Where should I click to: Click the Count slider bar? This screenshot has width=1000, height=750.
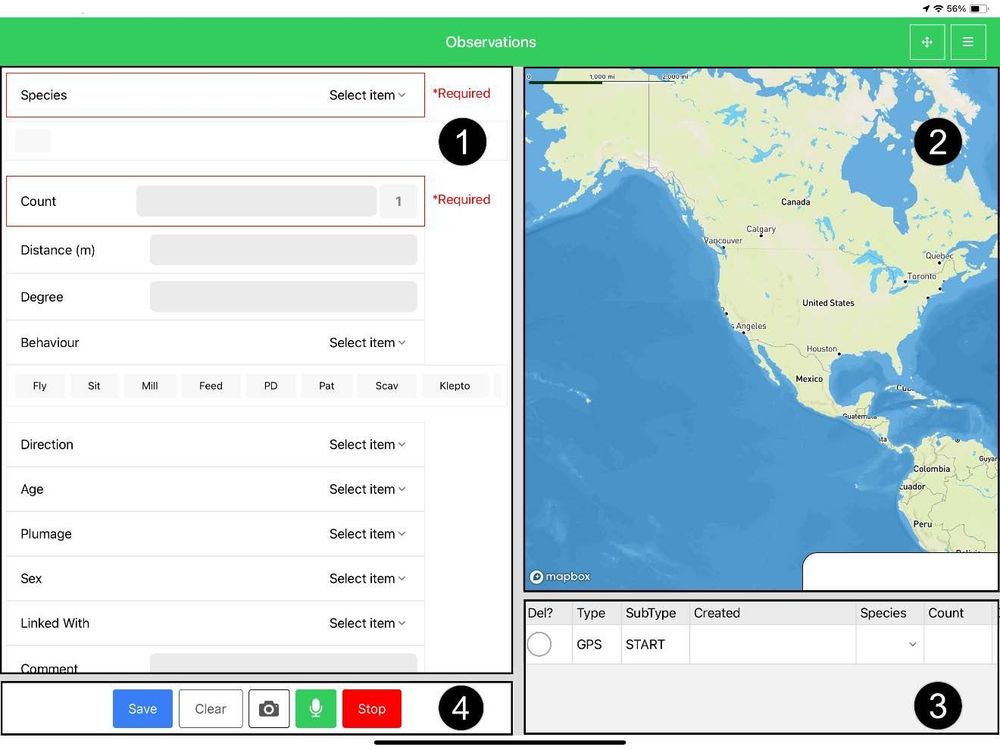256,201
